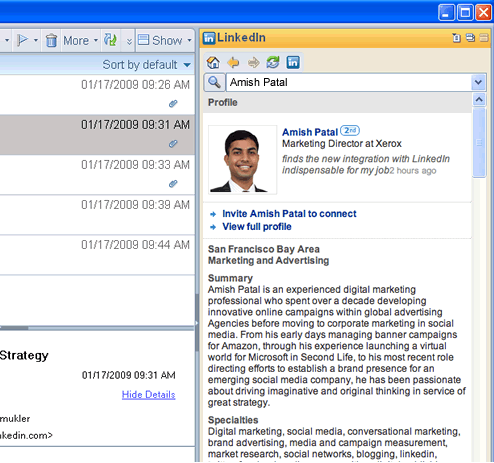494x463 pixels.
Task: Click paperclip on the 09:26 AM message
Action: pos(173,104)
